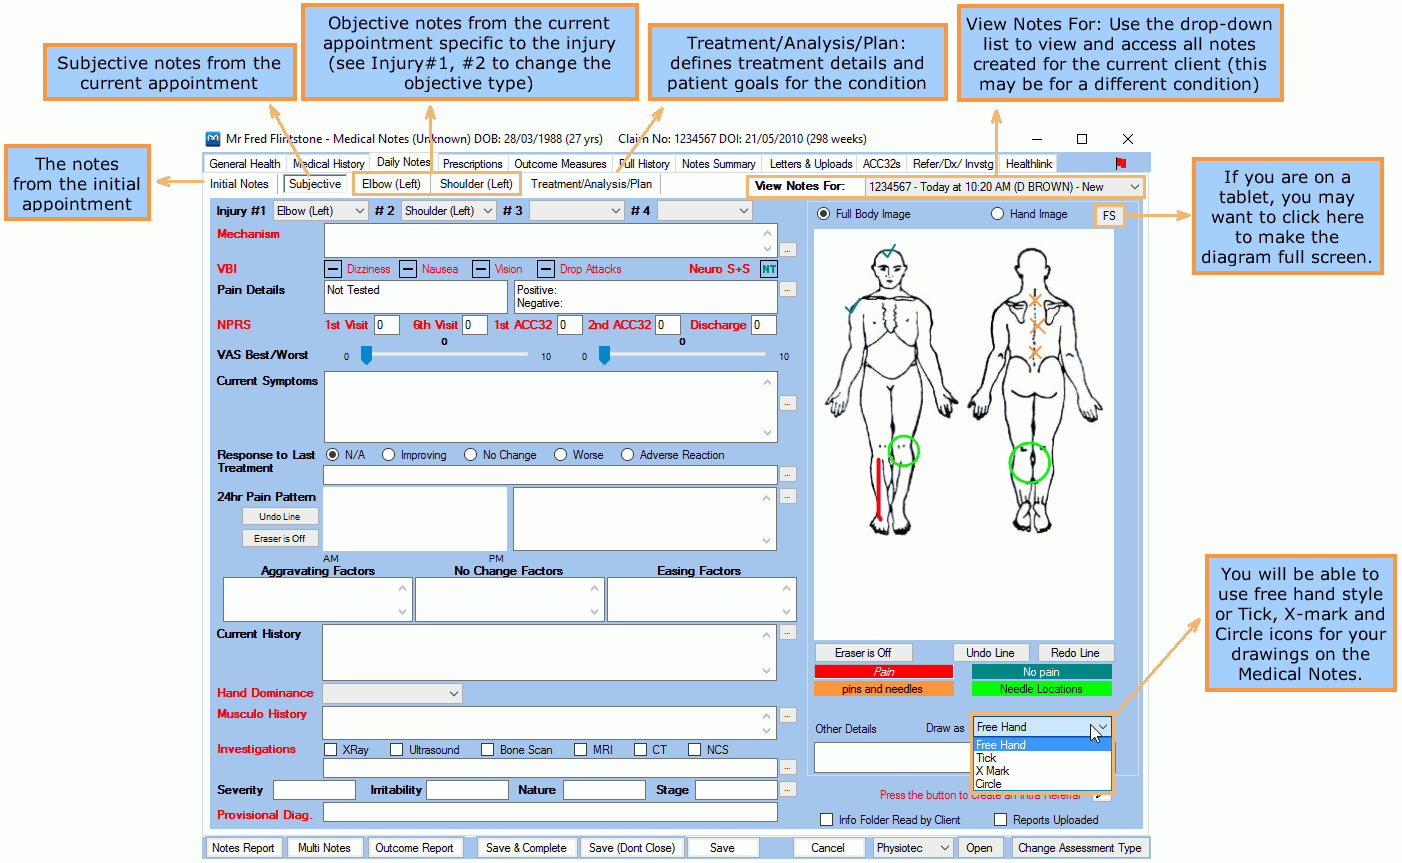Open the Treatment/Analysis/Plan tab

[591, 184]
